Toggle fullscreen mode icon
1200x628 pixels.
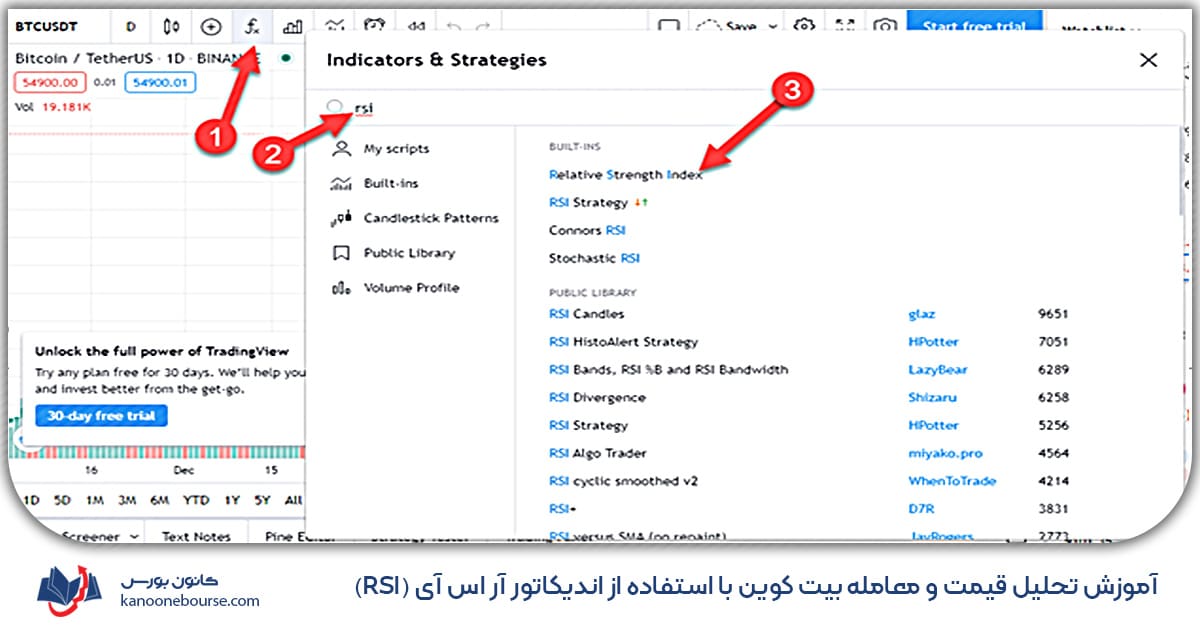845,27
